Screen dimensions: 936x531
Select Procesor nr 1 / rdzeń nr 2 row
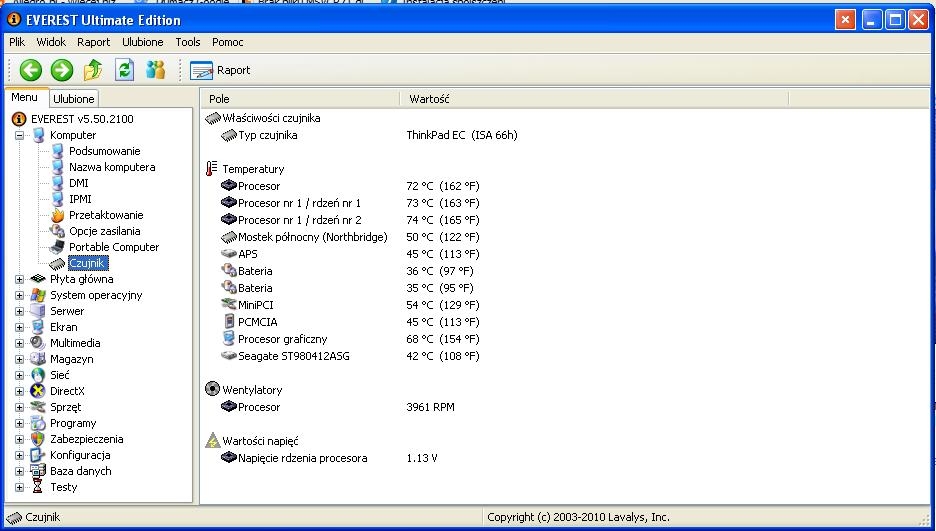pyautogui.click(x=350, y=220)
